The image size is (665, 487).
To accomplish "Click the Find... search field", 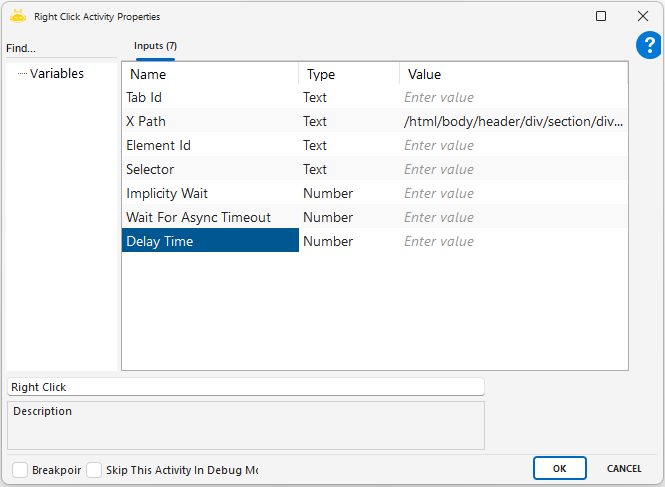I will pyautogui.click(x=60, y=48).
